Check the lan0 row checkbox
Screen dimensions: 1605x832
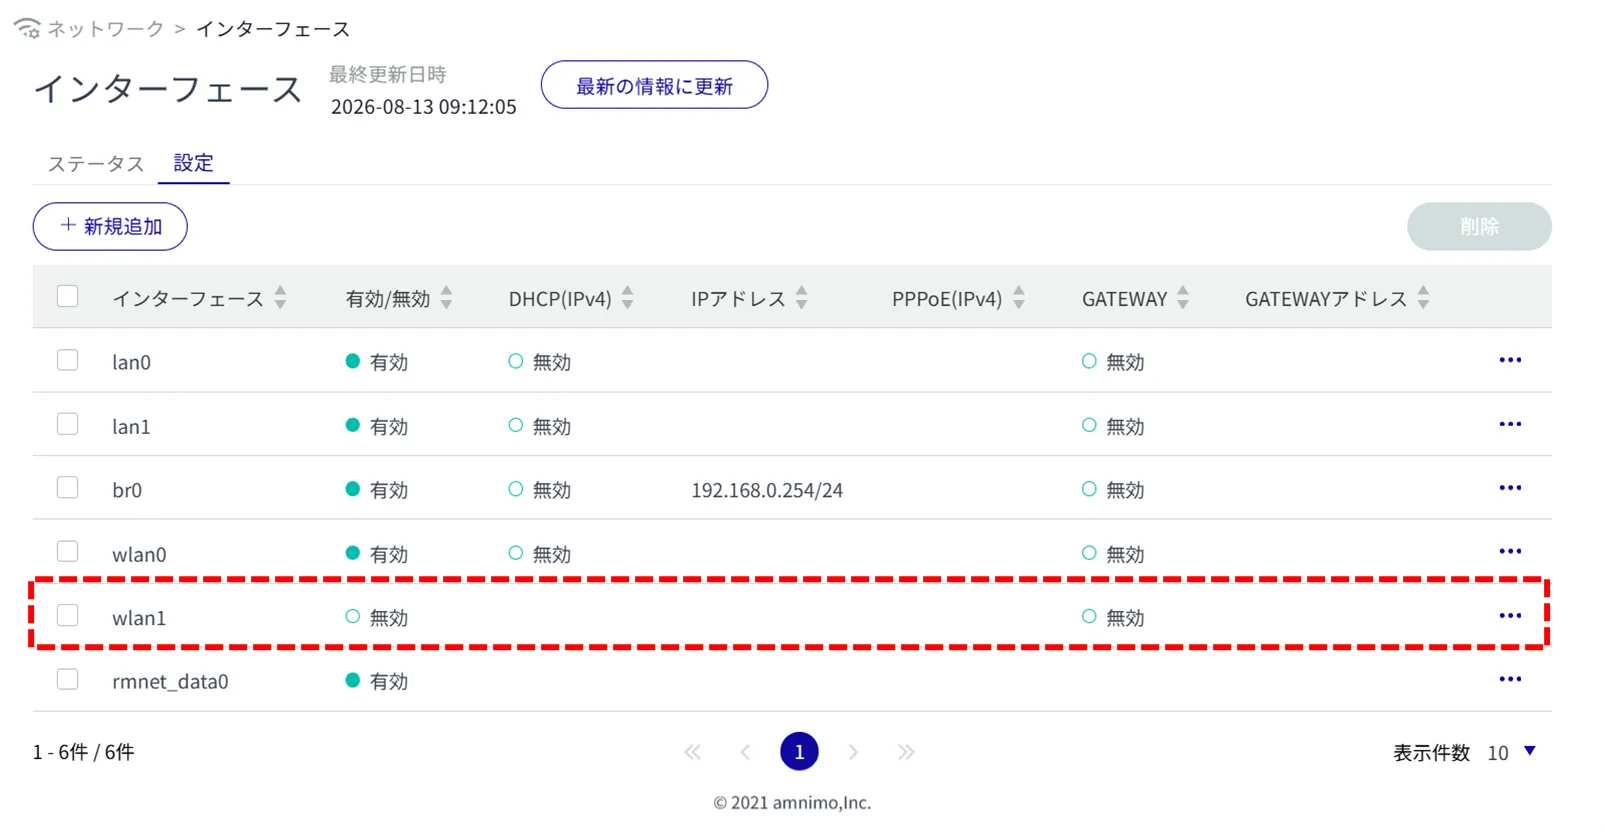(x=67, y=360)
